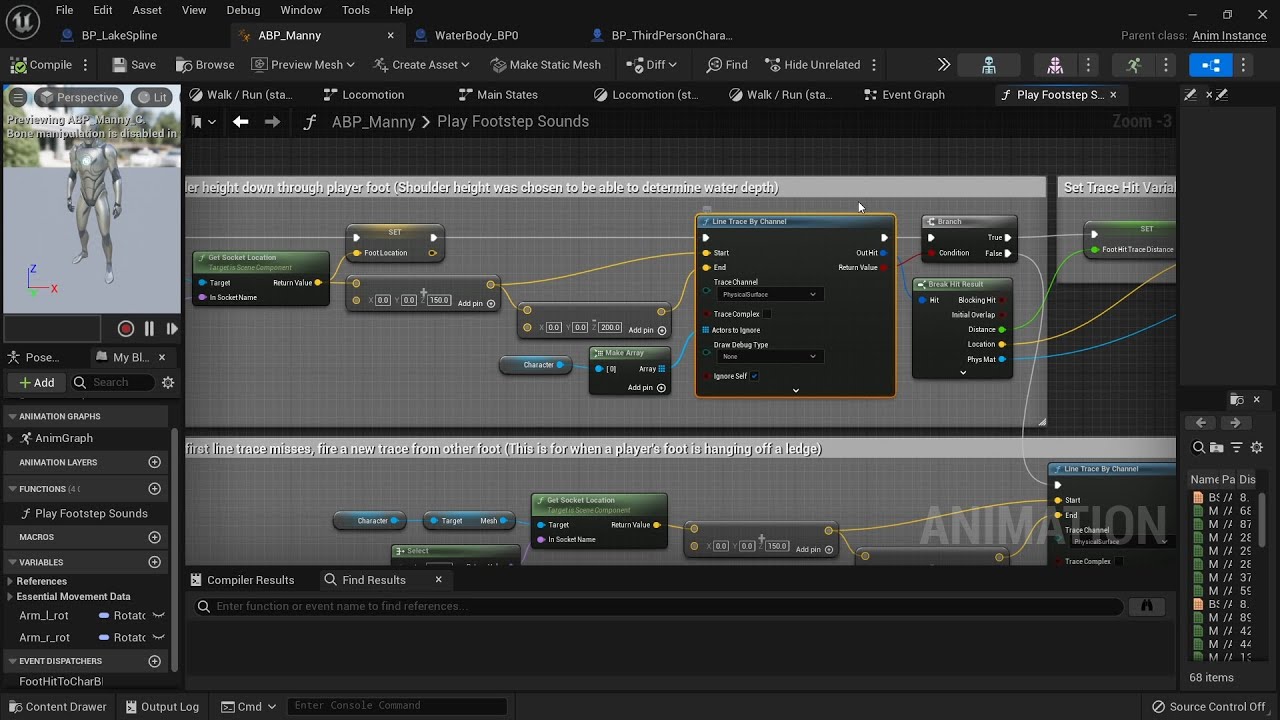
Task: Switch to the Main States tab
Action: (498, 95)
